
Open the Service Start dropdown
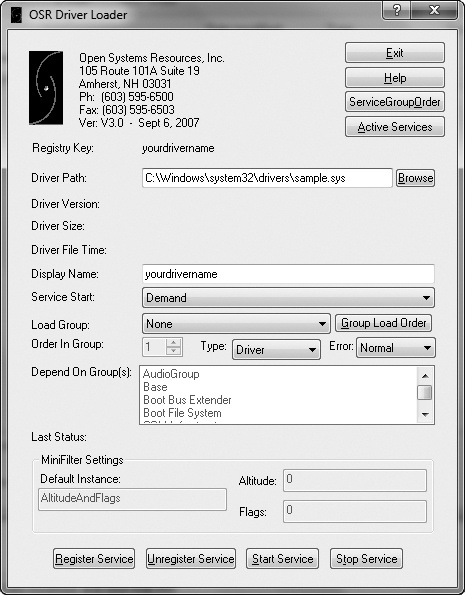click(288, 298)
